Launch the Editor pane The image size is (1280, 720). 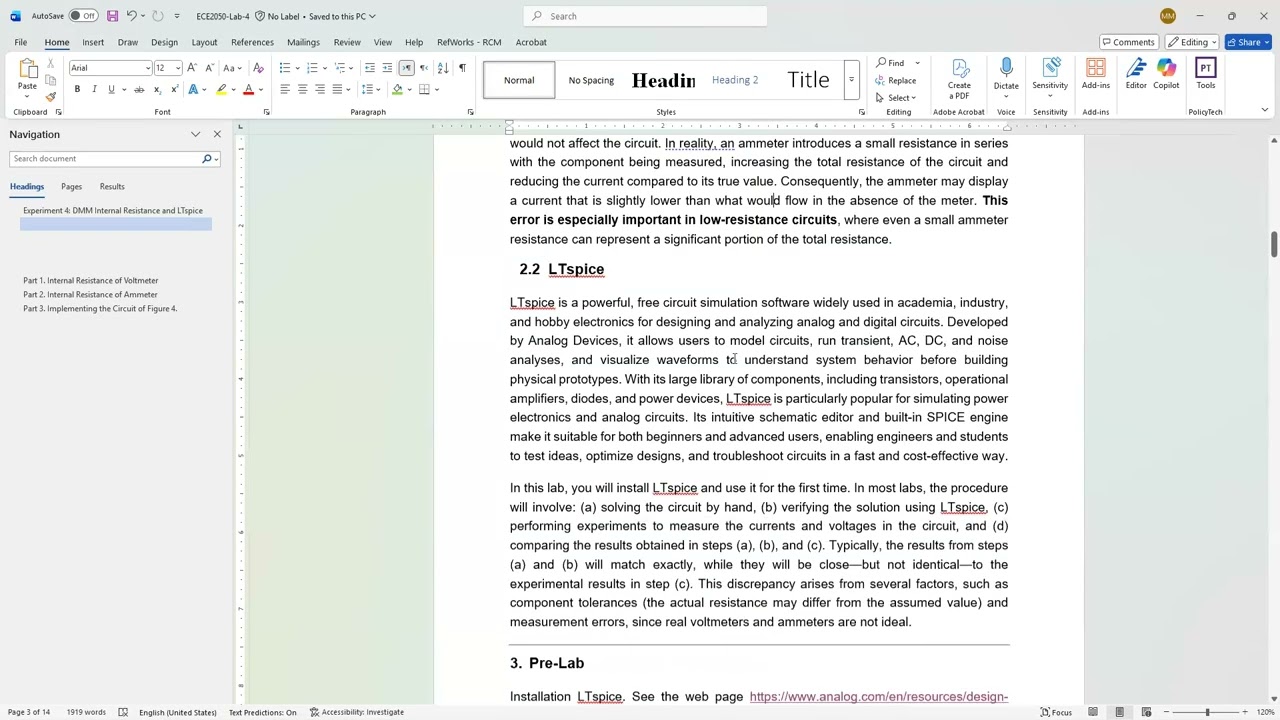(x=1136, y=75)
